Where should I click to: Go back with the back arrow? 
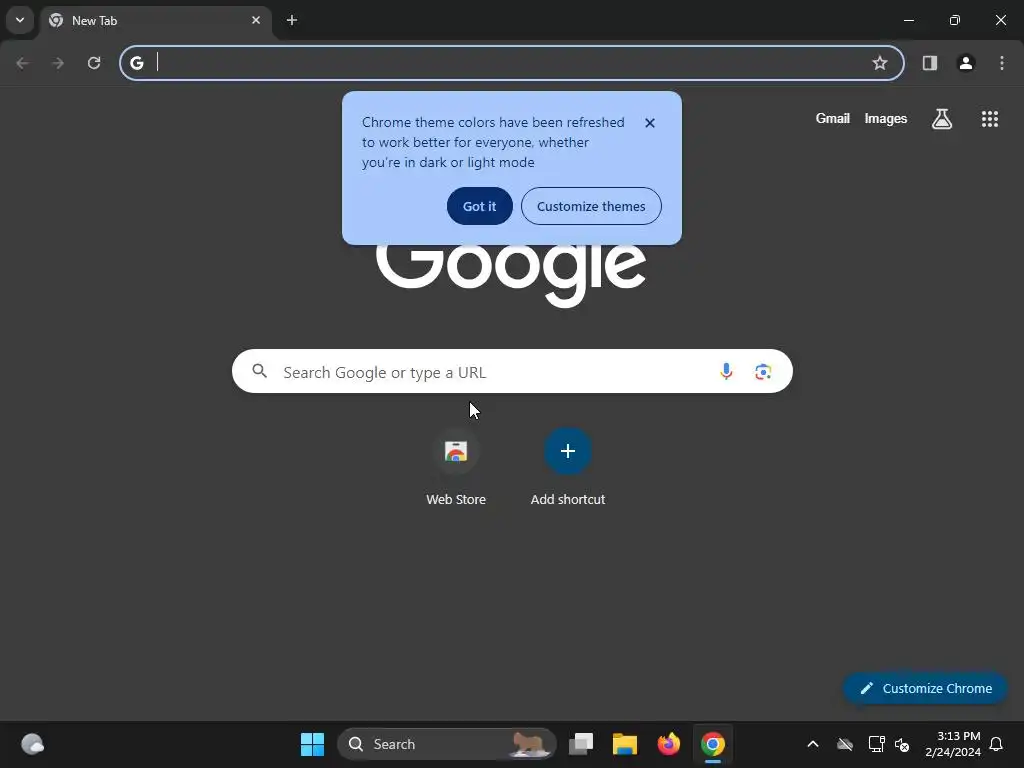tap(22, 63)
